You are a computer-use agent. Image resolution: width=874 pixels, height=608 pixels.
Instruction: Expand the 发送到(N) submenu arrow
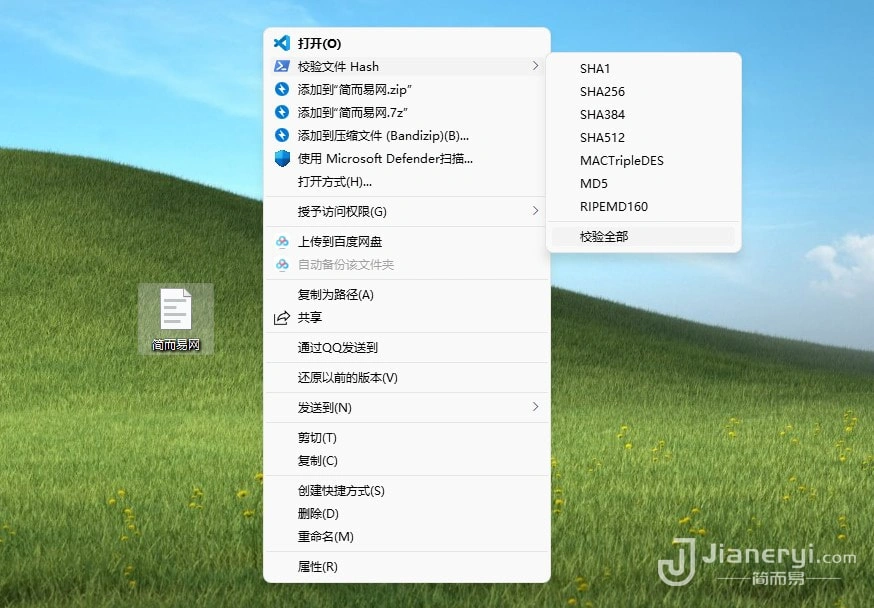535,407
